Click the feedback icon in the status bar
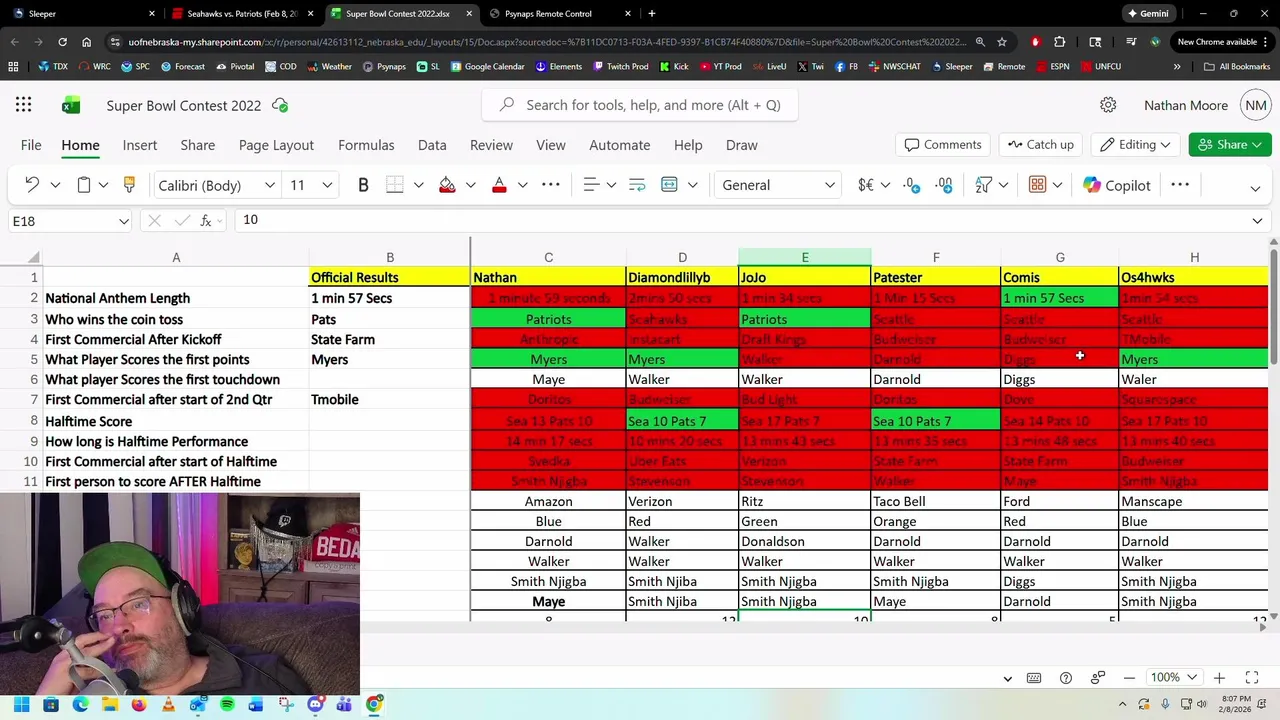Viewport: 1280px width, 720px height. pyautogui.click(x=1098, y=678)
